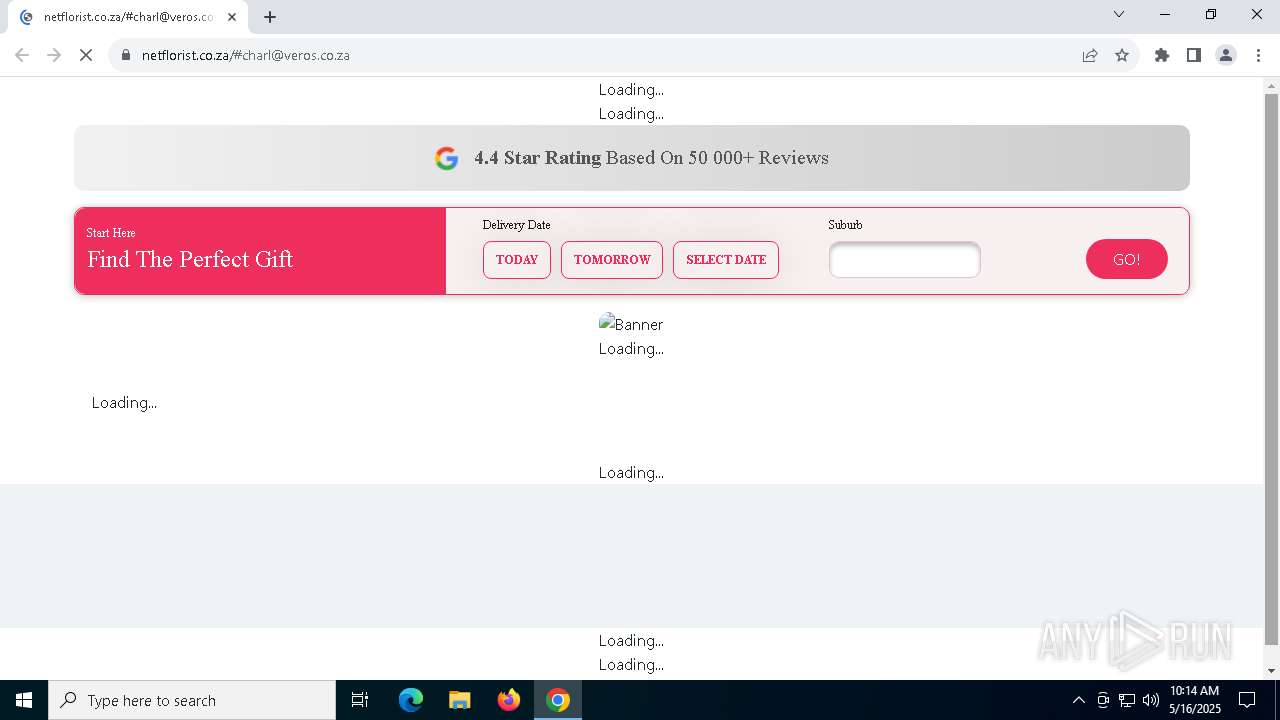Click the broken Banner image
This screenshot has width=1280, height=720.
[631, 324]
